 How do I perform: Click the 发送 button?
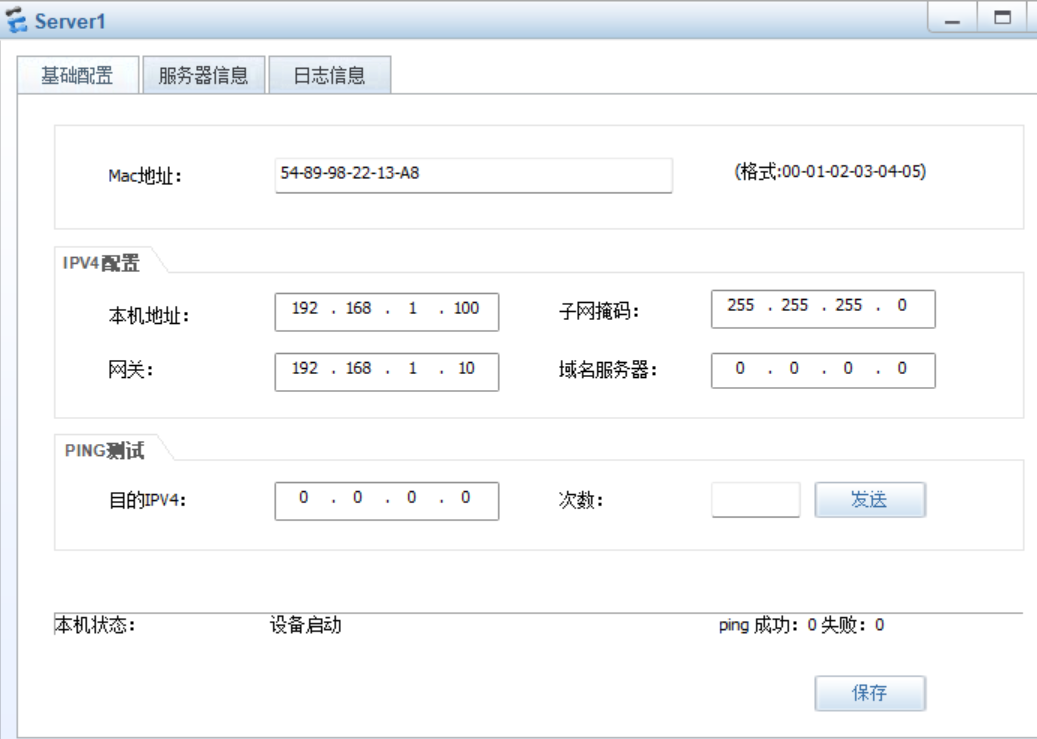pos(870,500)
